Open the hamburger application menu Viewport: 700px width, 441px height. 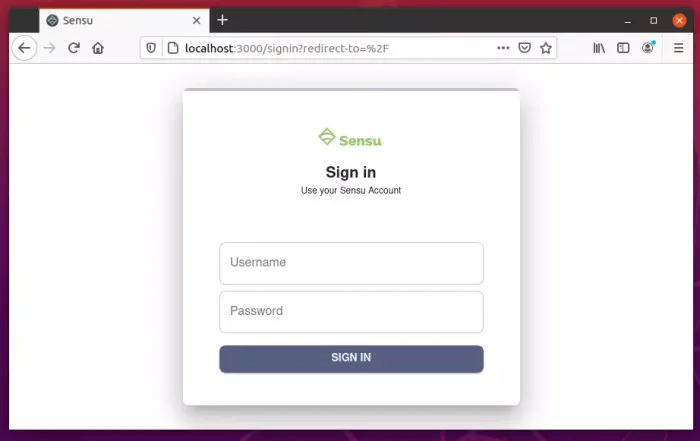point(678,48)
